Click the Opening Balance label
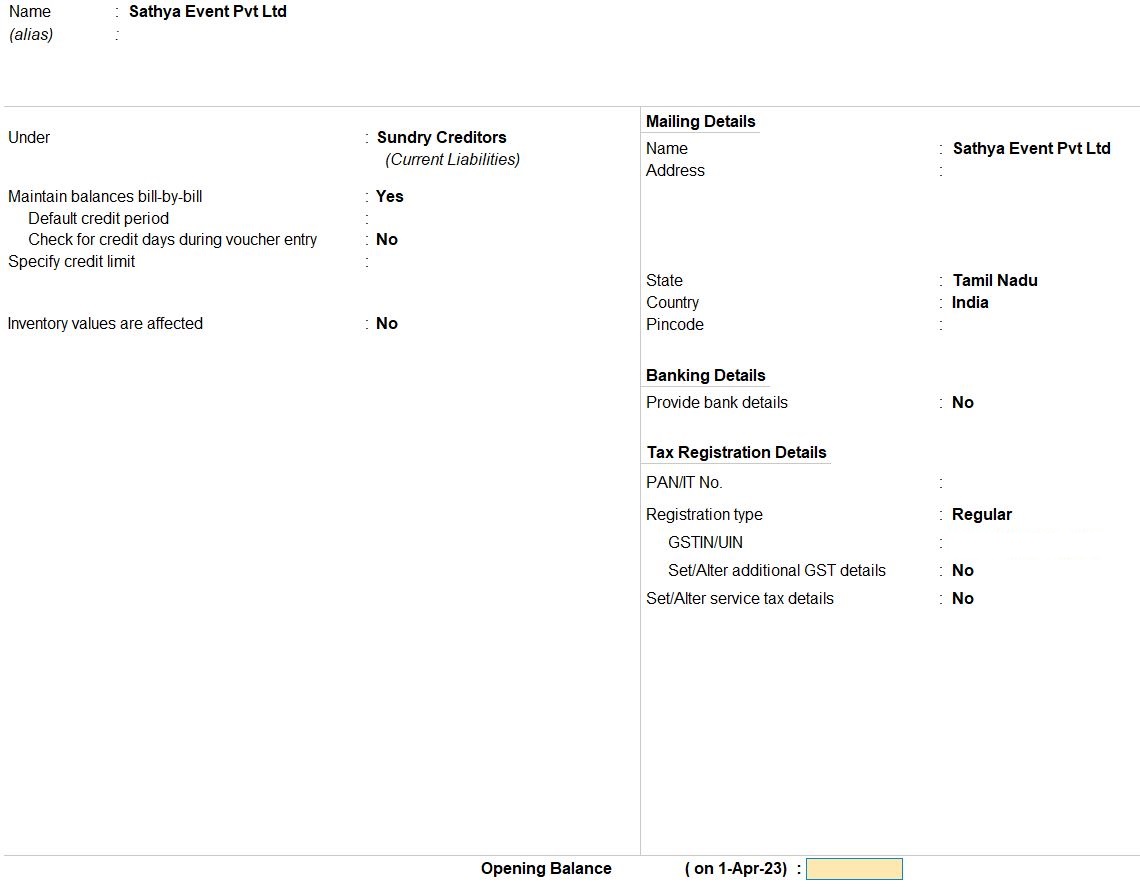This screenshot has width=1140, height=887. point(546,869)
